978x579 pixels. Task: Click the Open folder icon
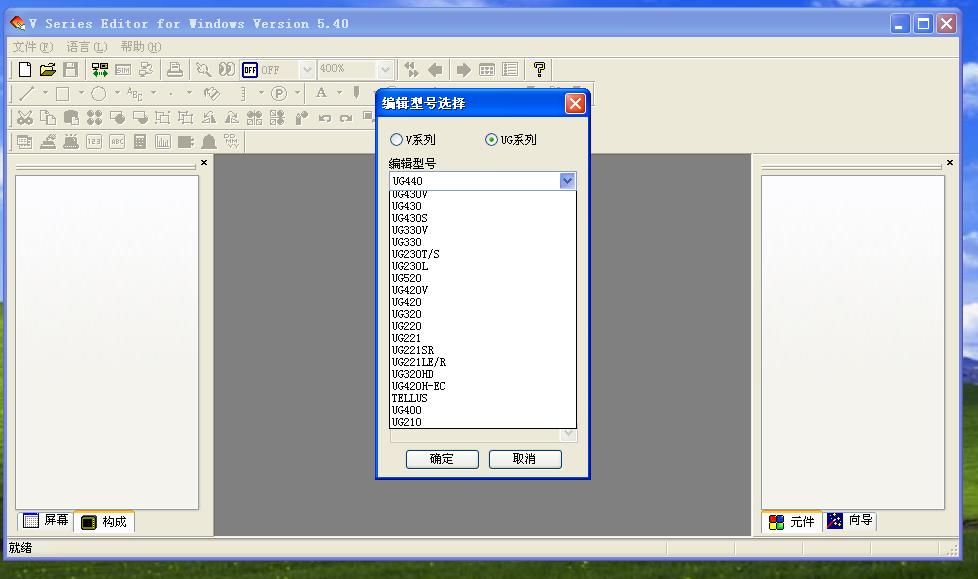click(x=47, y=70)
